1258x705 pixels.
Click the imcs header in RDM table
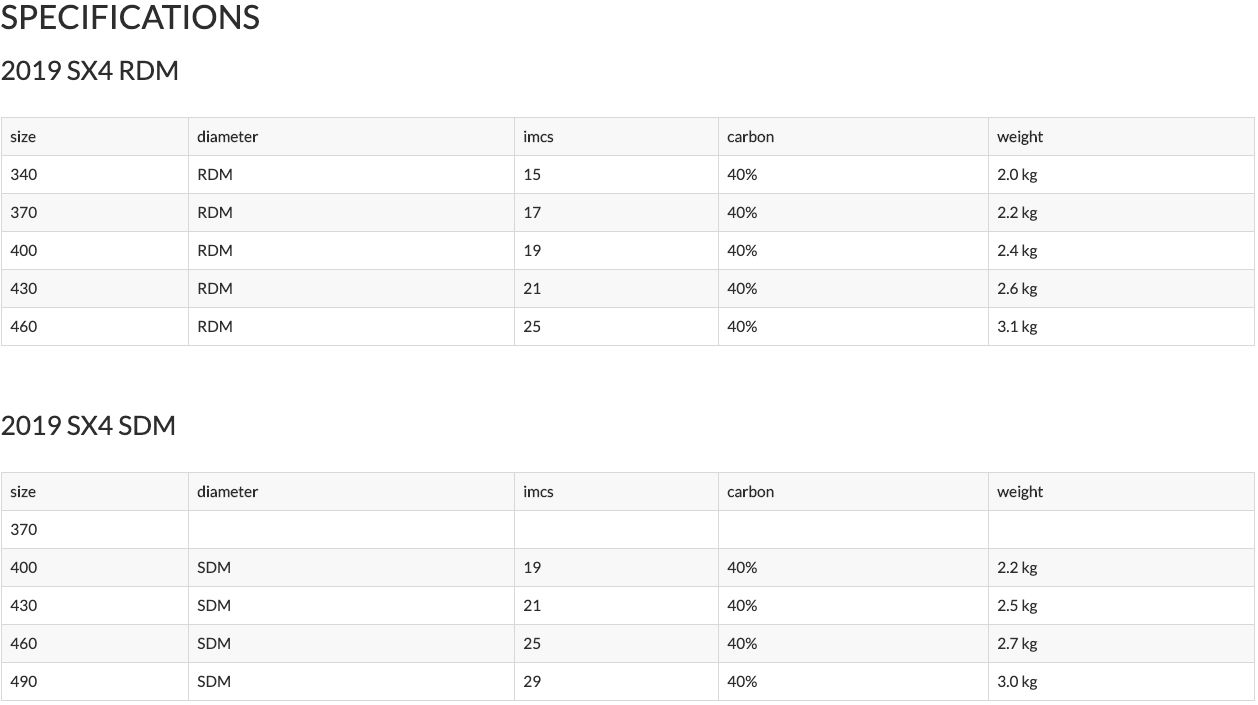coord(538,137)
